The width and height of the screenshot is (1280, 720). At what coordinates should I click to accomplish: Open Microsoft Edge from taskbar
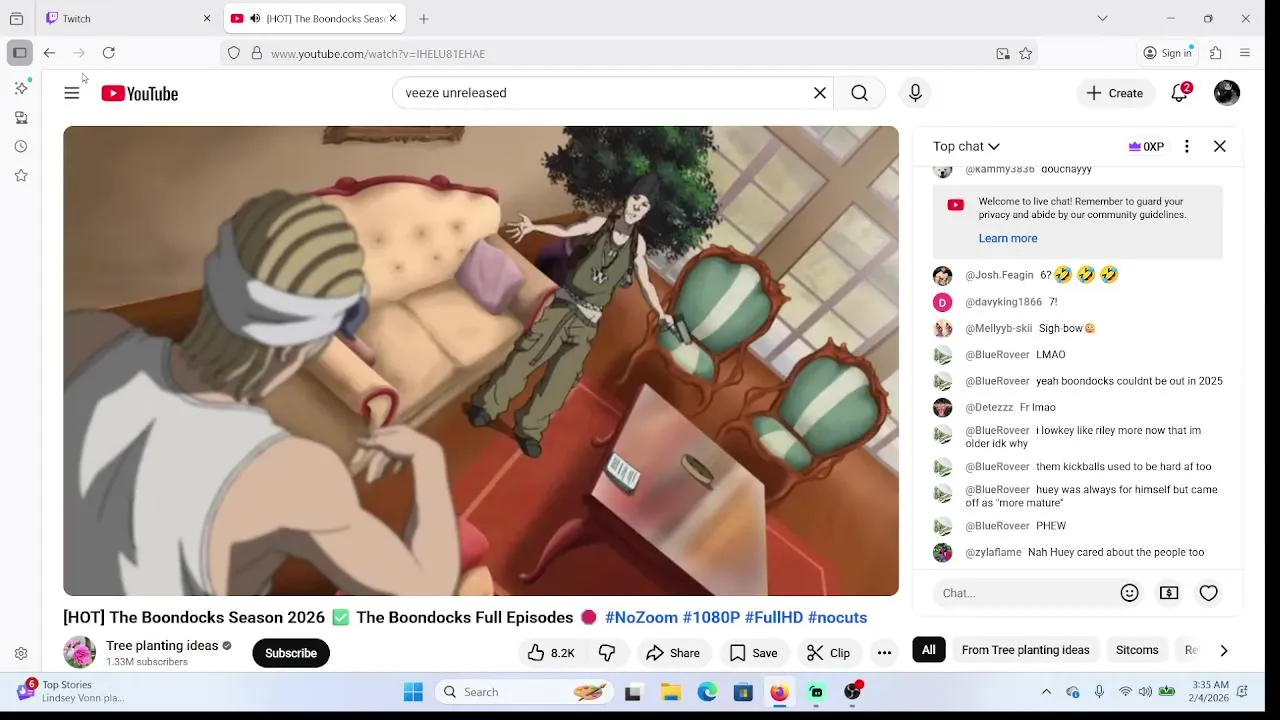coord(707,692)
